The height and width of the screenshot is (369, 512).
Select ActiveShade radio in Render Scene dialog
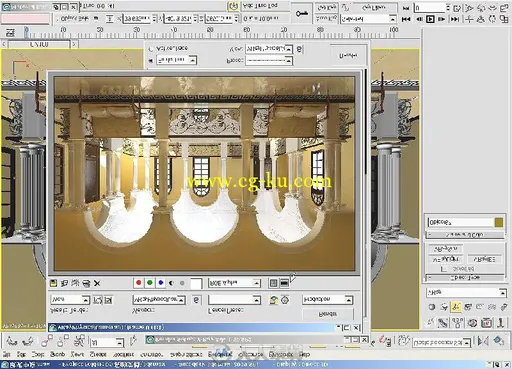tap(151, 49)
